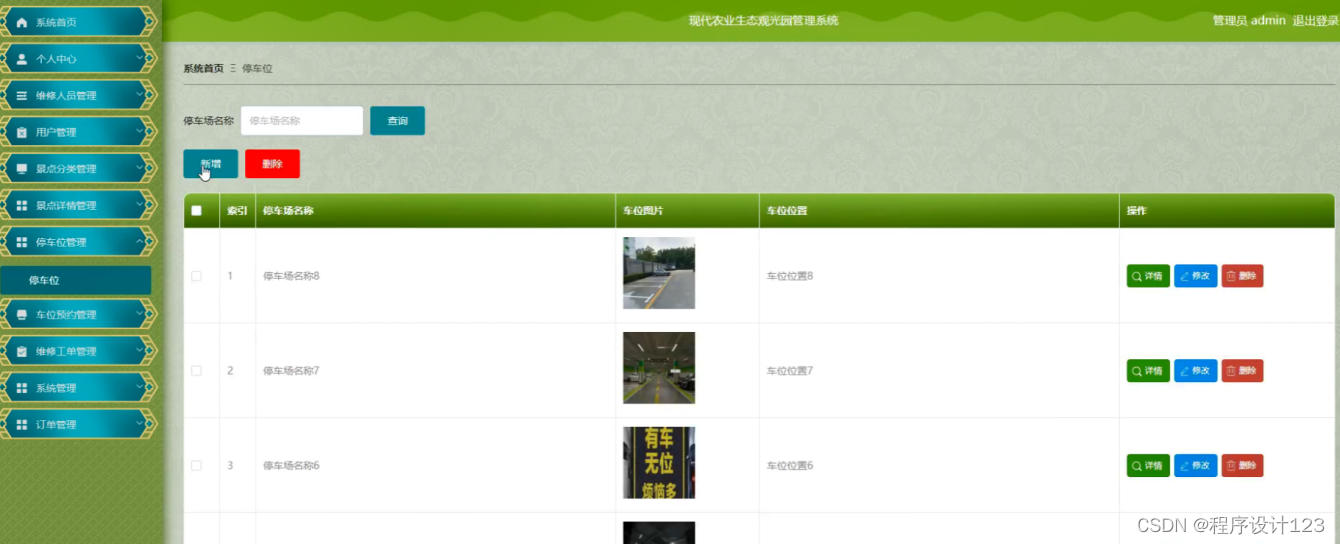Select the cell text 车位位置6
Screen dimensions: 1340x544
(x=790, y=466)
